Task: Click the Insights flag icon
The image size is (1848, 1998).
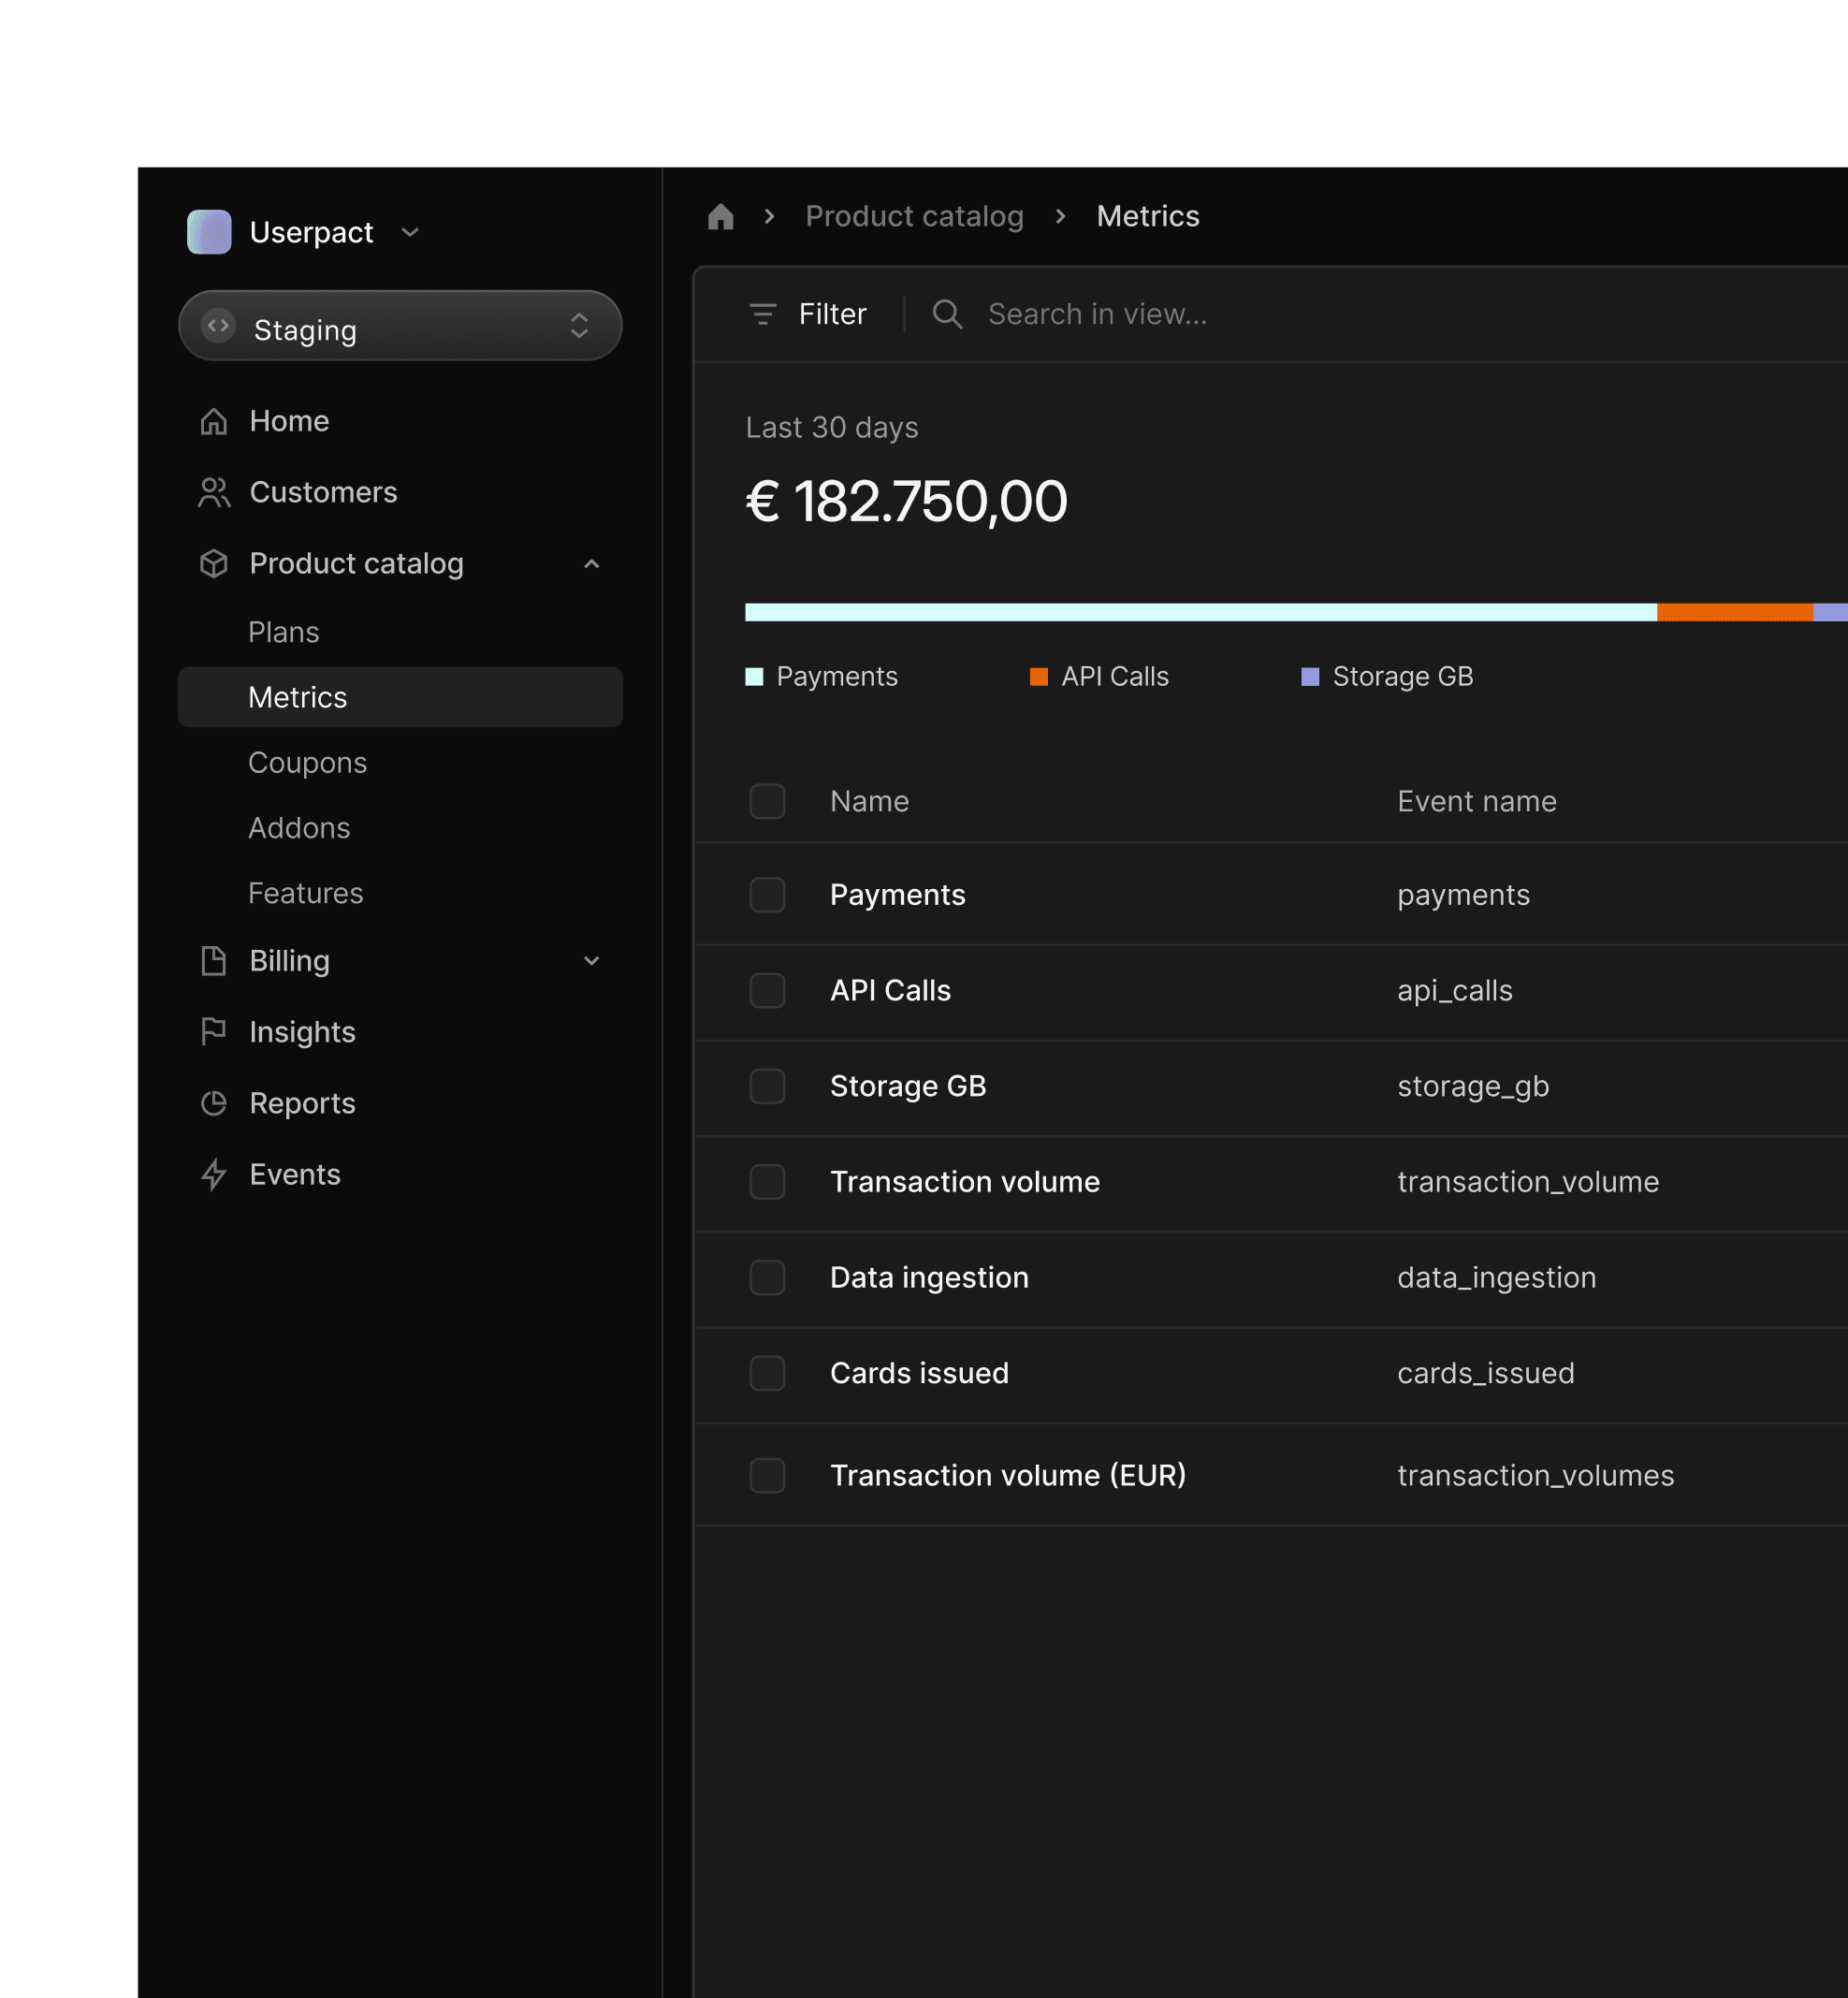Action: click(x=213, y=1031)
